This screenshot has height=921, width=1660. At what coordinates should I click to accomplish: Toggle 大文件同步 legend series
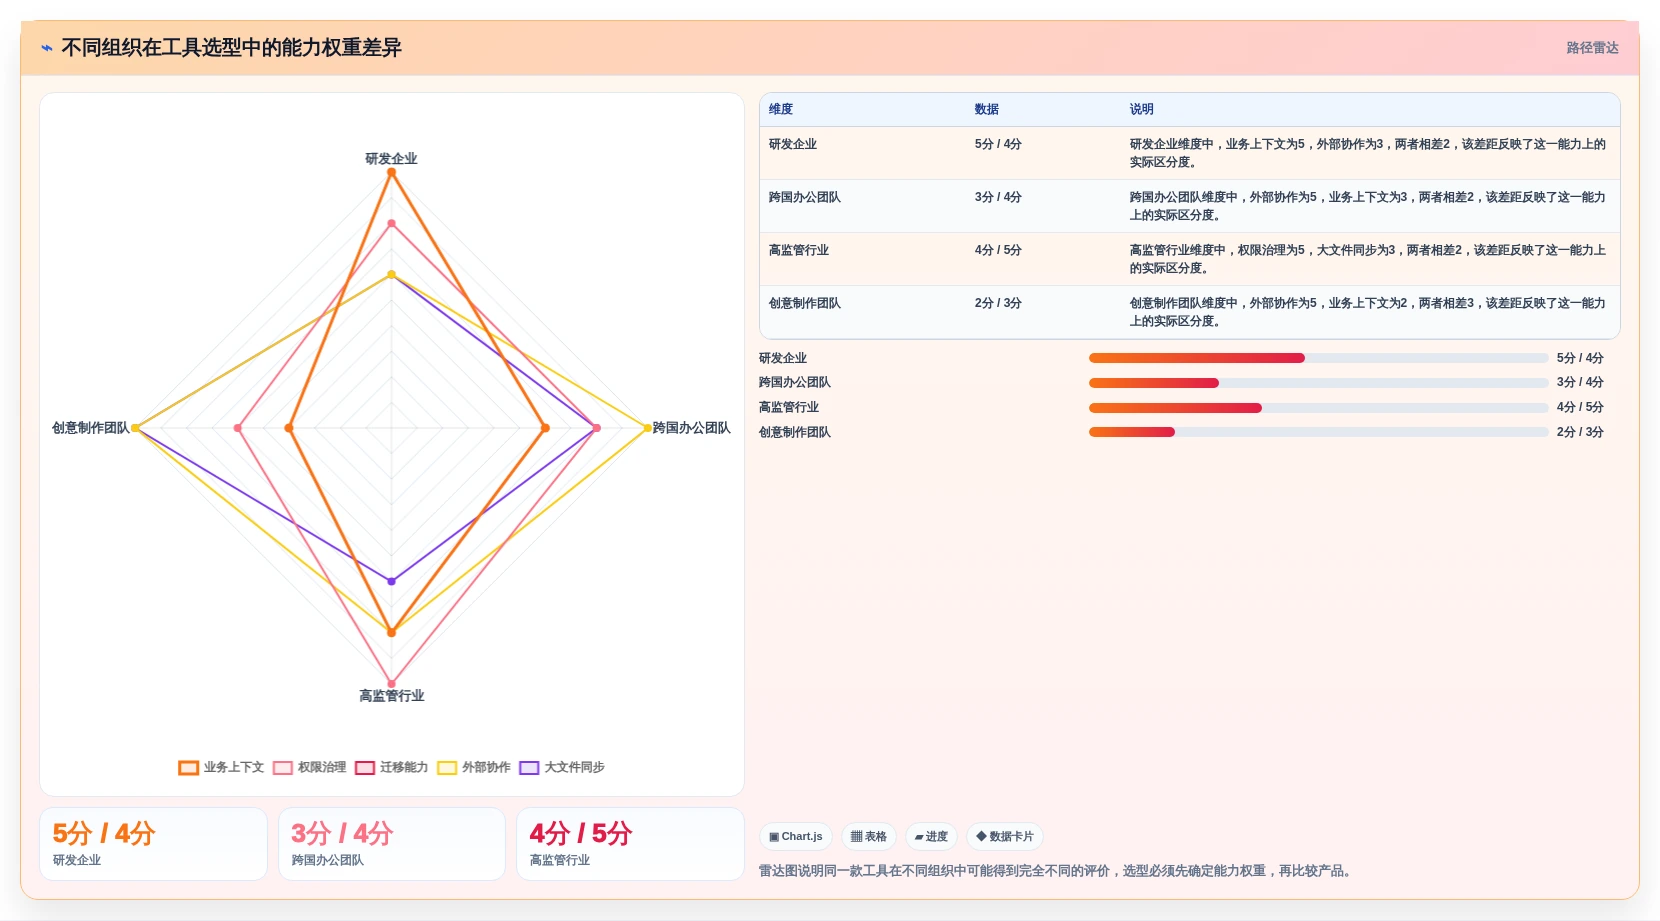pyautogui.click(x=562, y=767)
